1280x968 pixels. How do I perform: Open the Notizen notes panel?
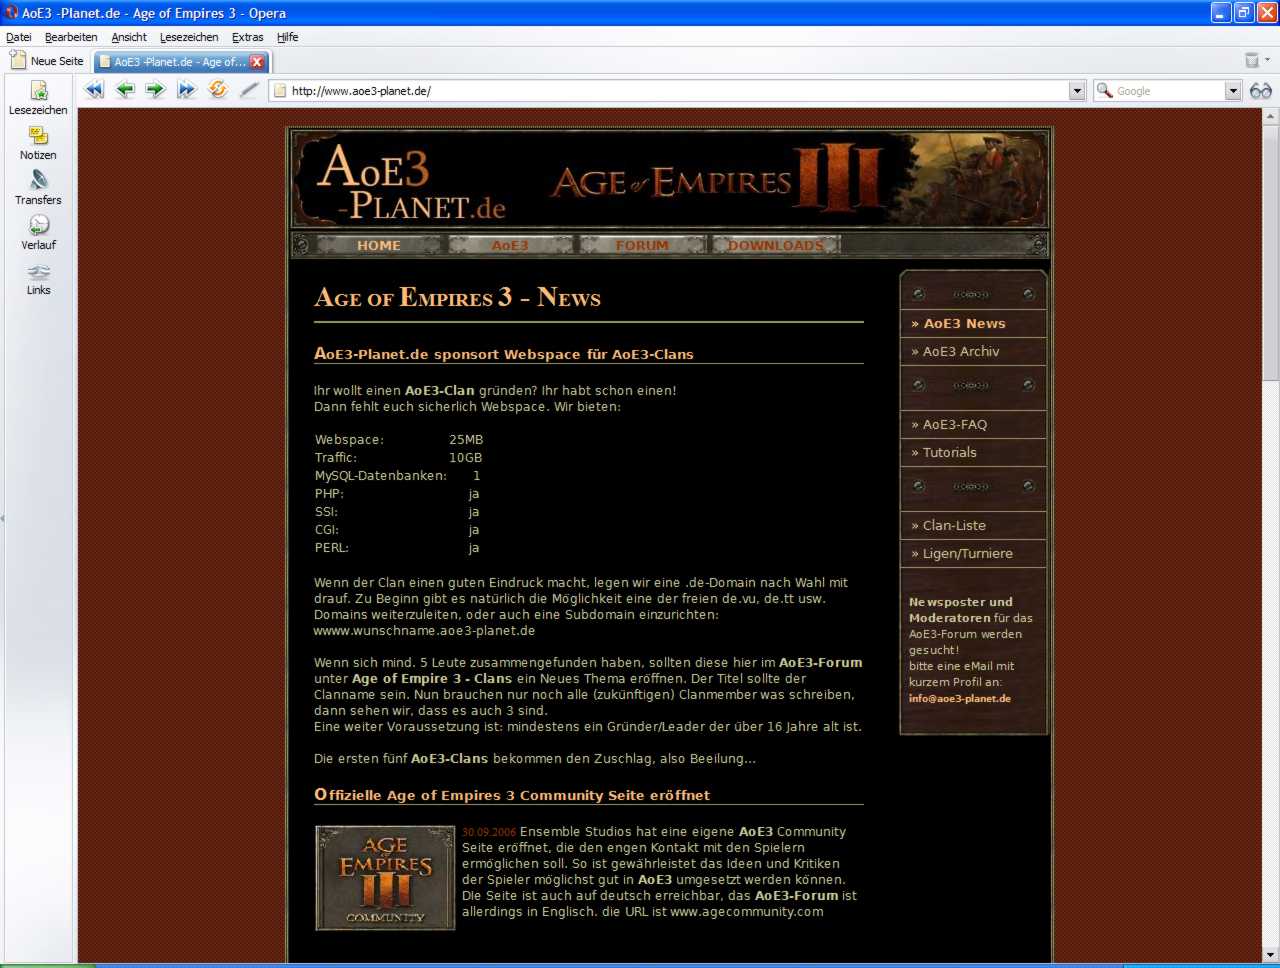38,143
